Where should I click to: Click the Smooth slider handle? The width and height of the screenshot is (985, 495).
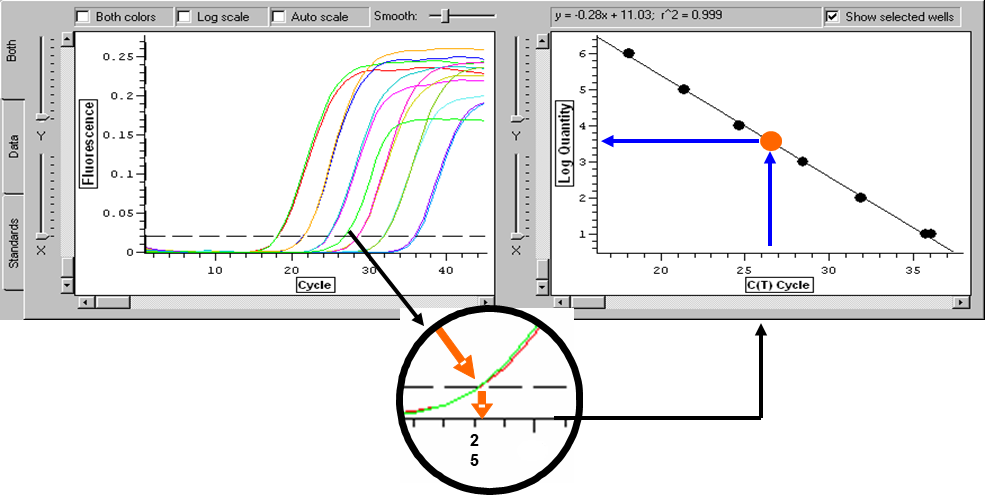point(445,16)
